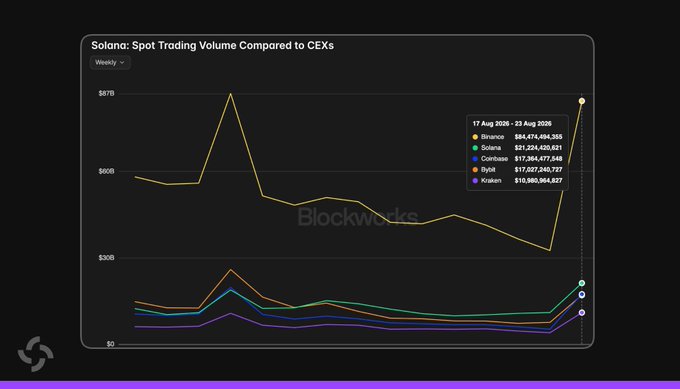680x389 pixels.
Task: Click the value "$17,027,240,727"
Action: tap(538, 170)
